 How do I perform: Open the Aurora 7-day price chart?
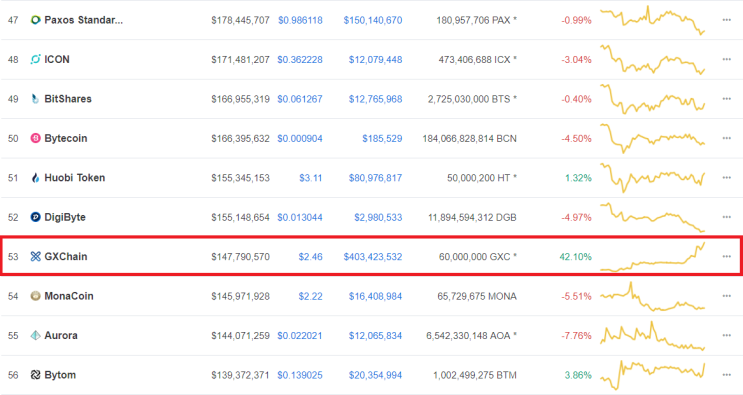click(652, 336)
